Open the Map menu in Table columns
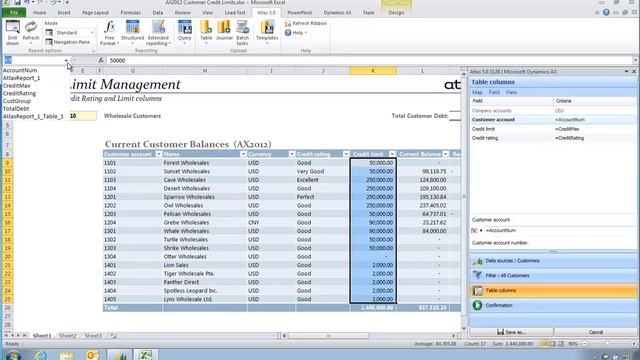The image size is (640, 360). click(477, 92)
